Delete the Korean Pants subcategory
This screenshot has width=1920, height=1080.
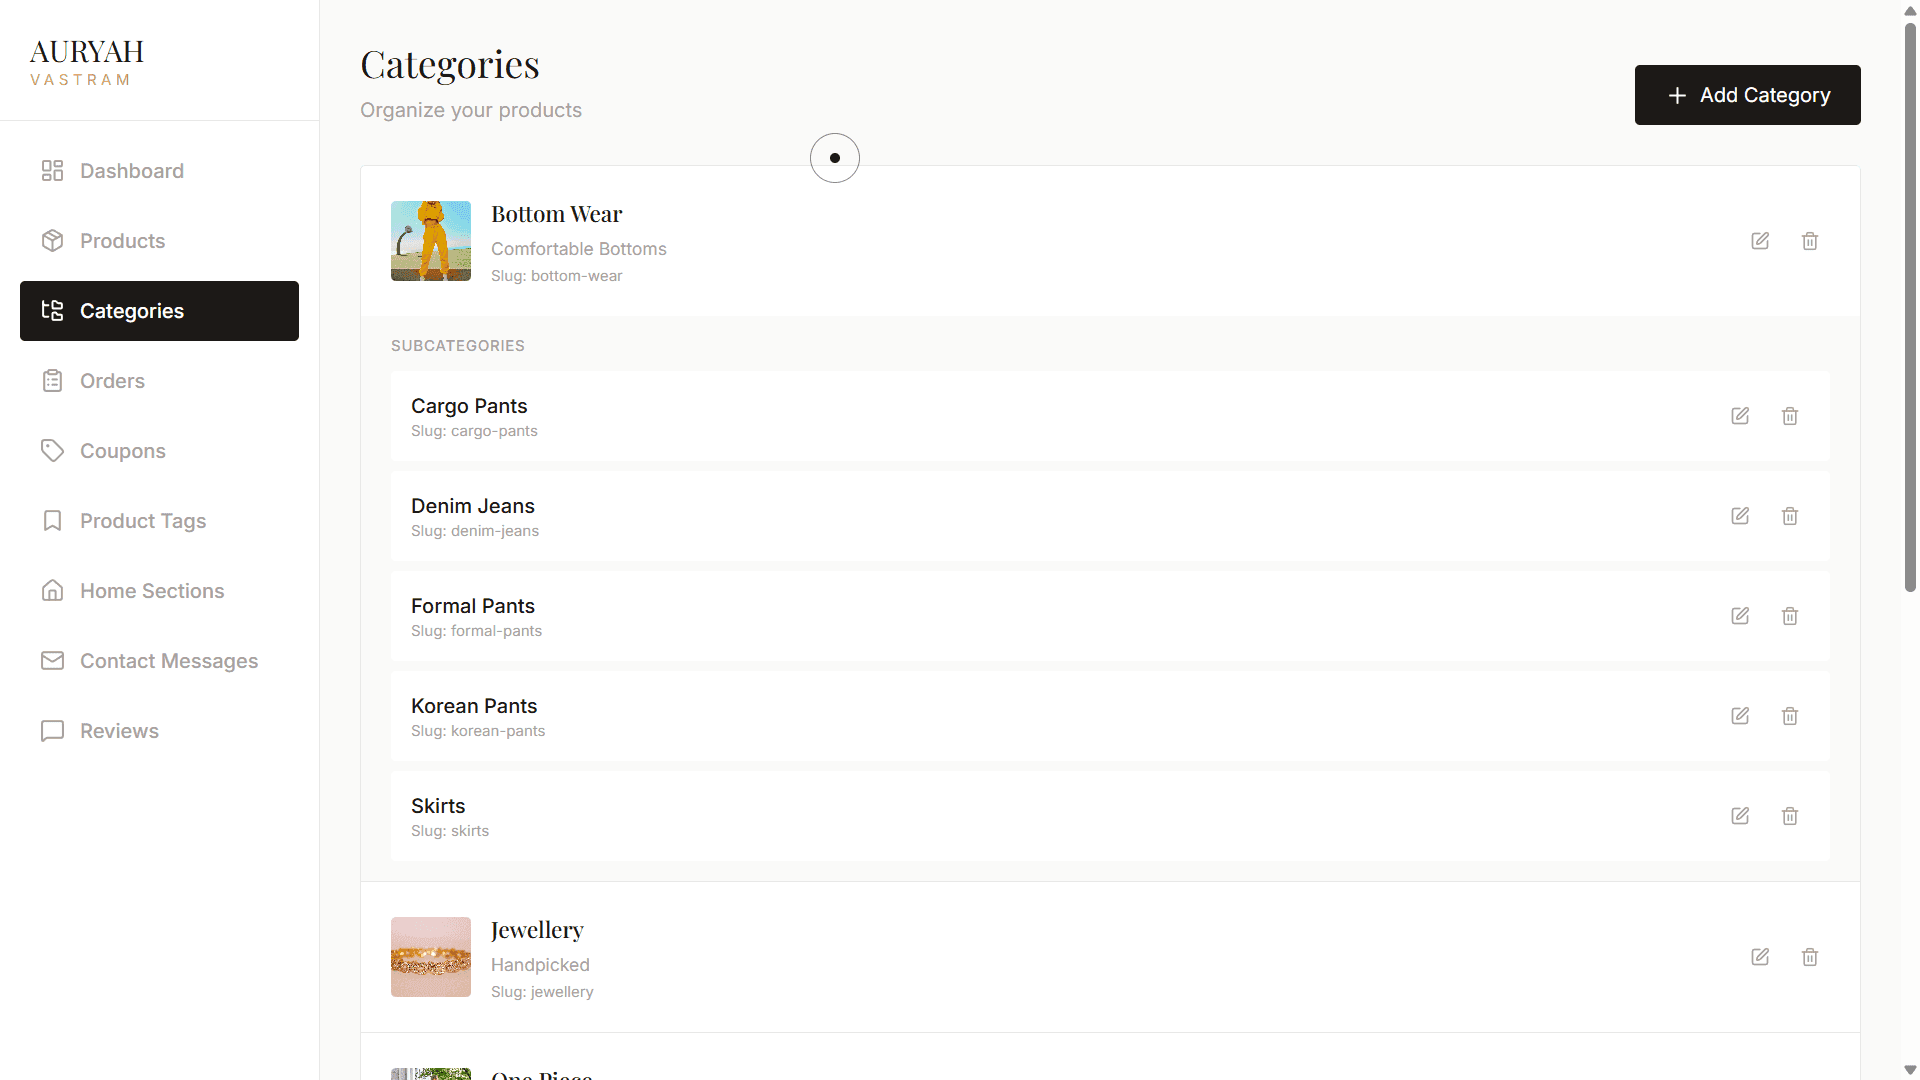(x=1790, y=716)
